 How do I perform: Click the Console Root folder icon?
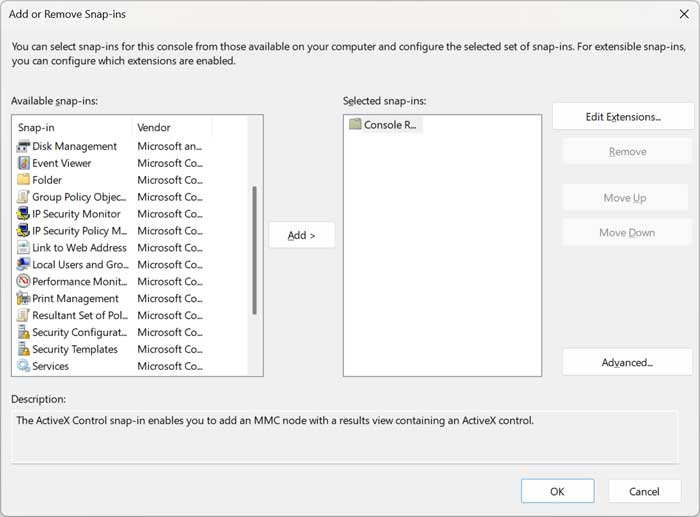click(355, 124)
